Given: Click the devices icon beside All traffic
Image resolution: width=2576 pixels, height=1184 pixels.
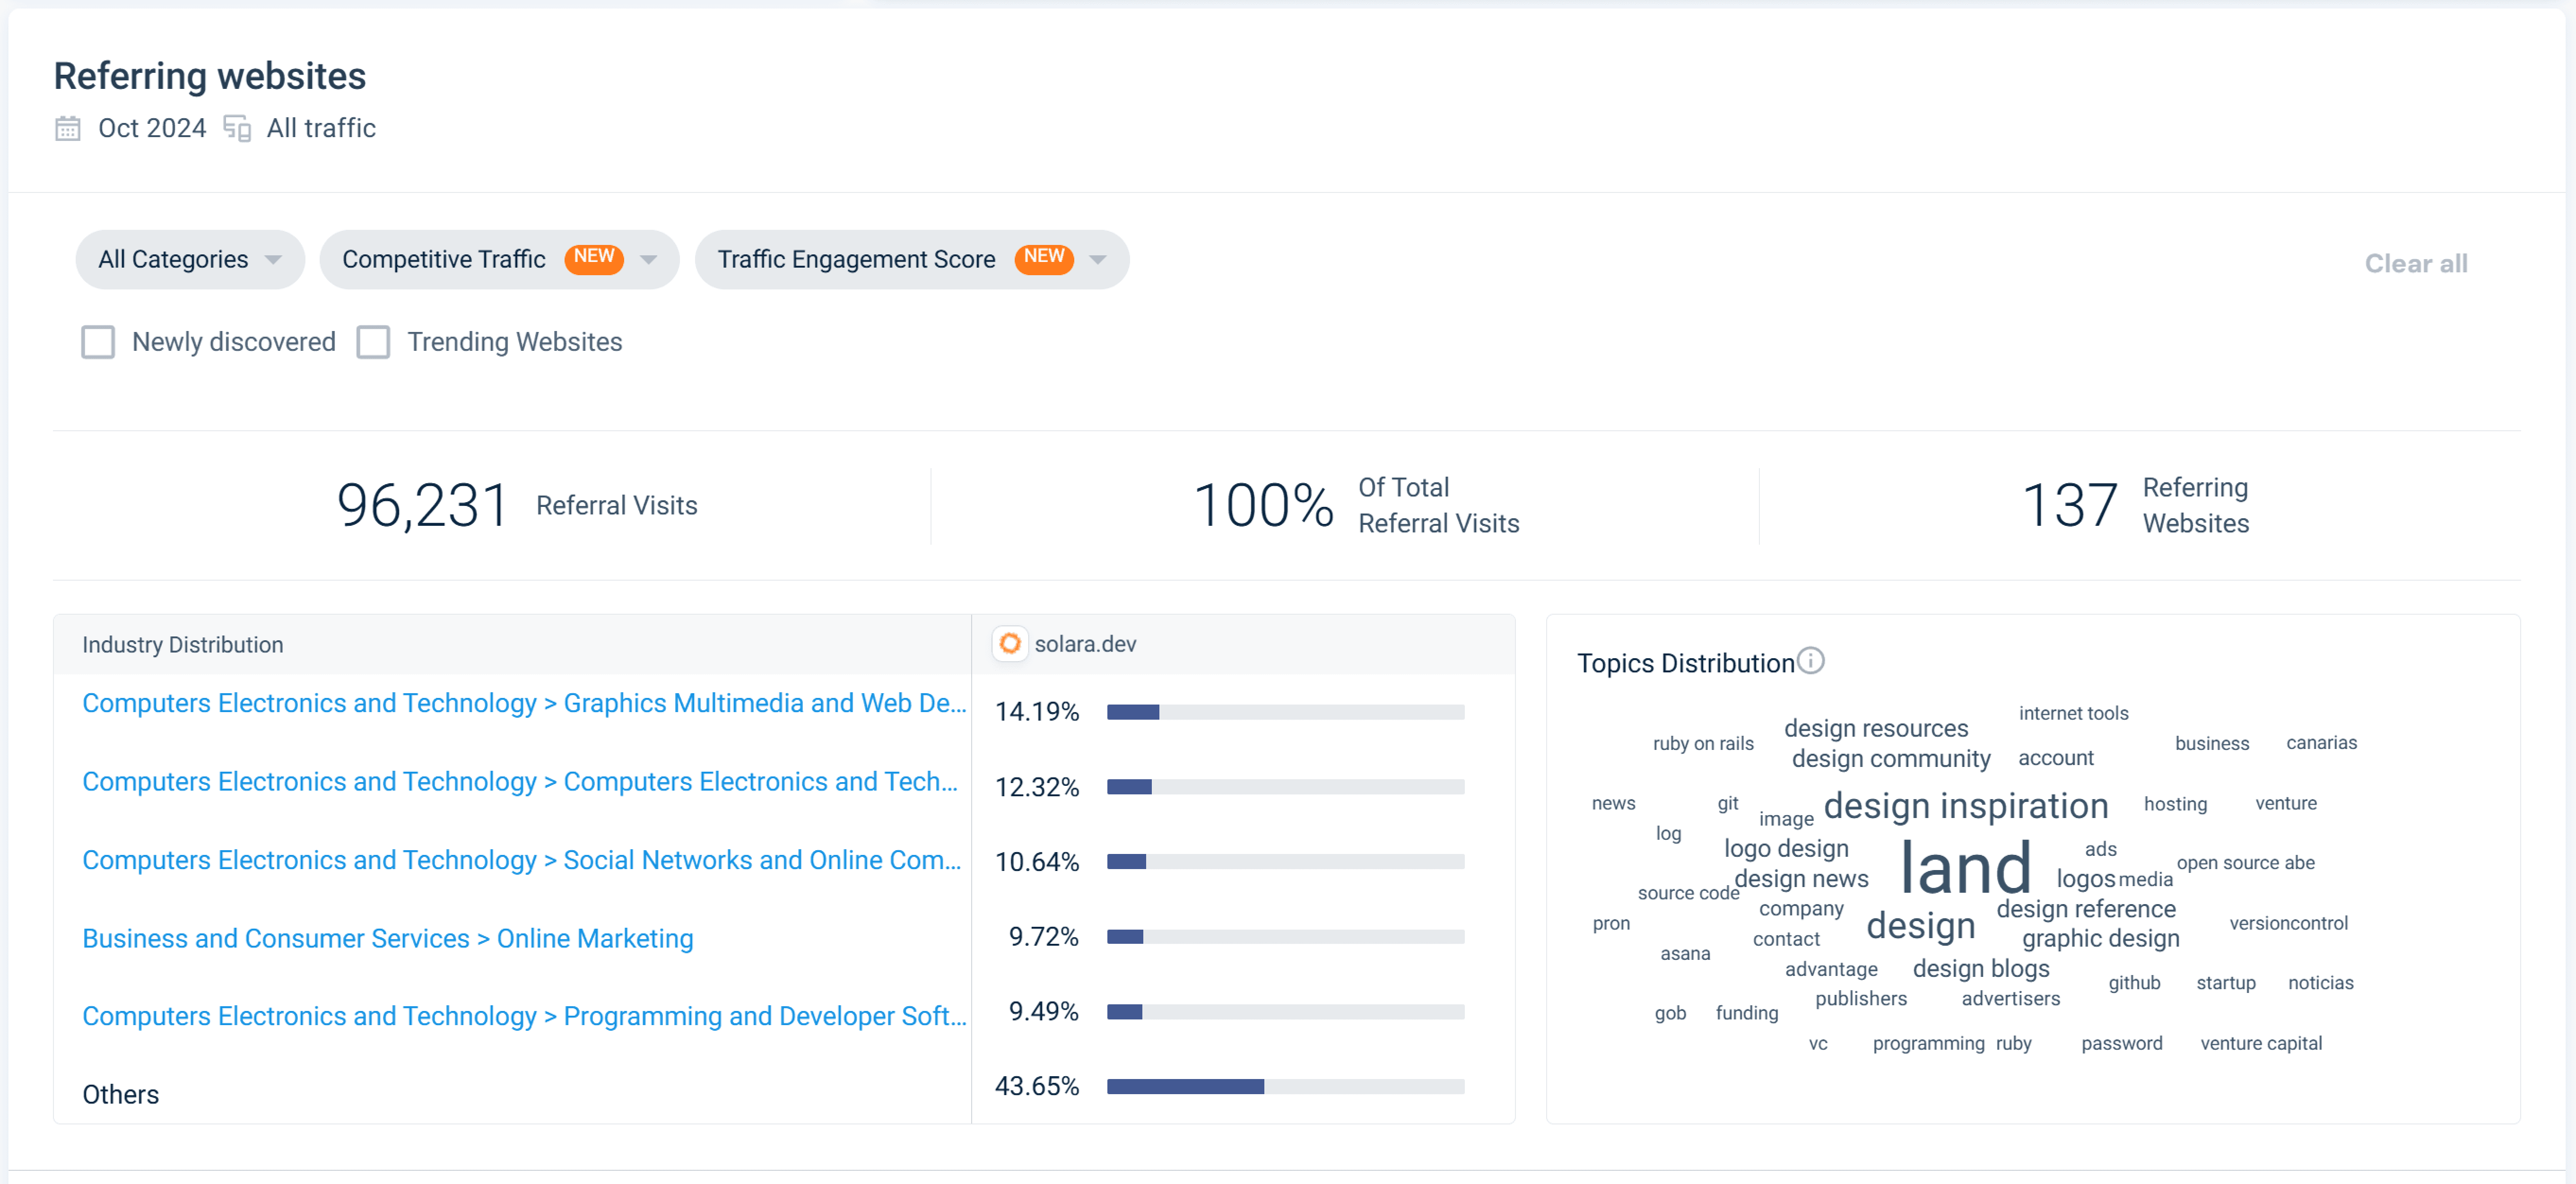Looking at the screenshot, I should click(x=237, y=129).
